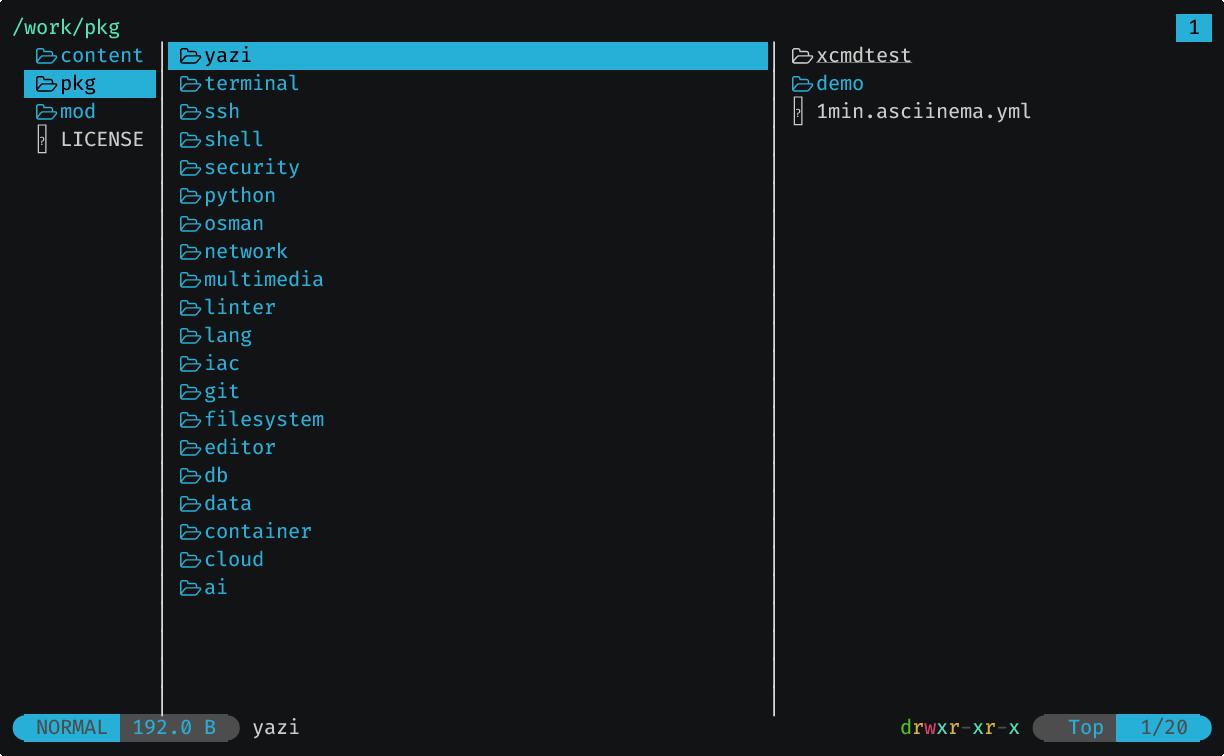Click the file icon beside 1min.asciinema.yml

point(798,112)
